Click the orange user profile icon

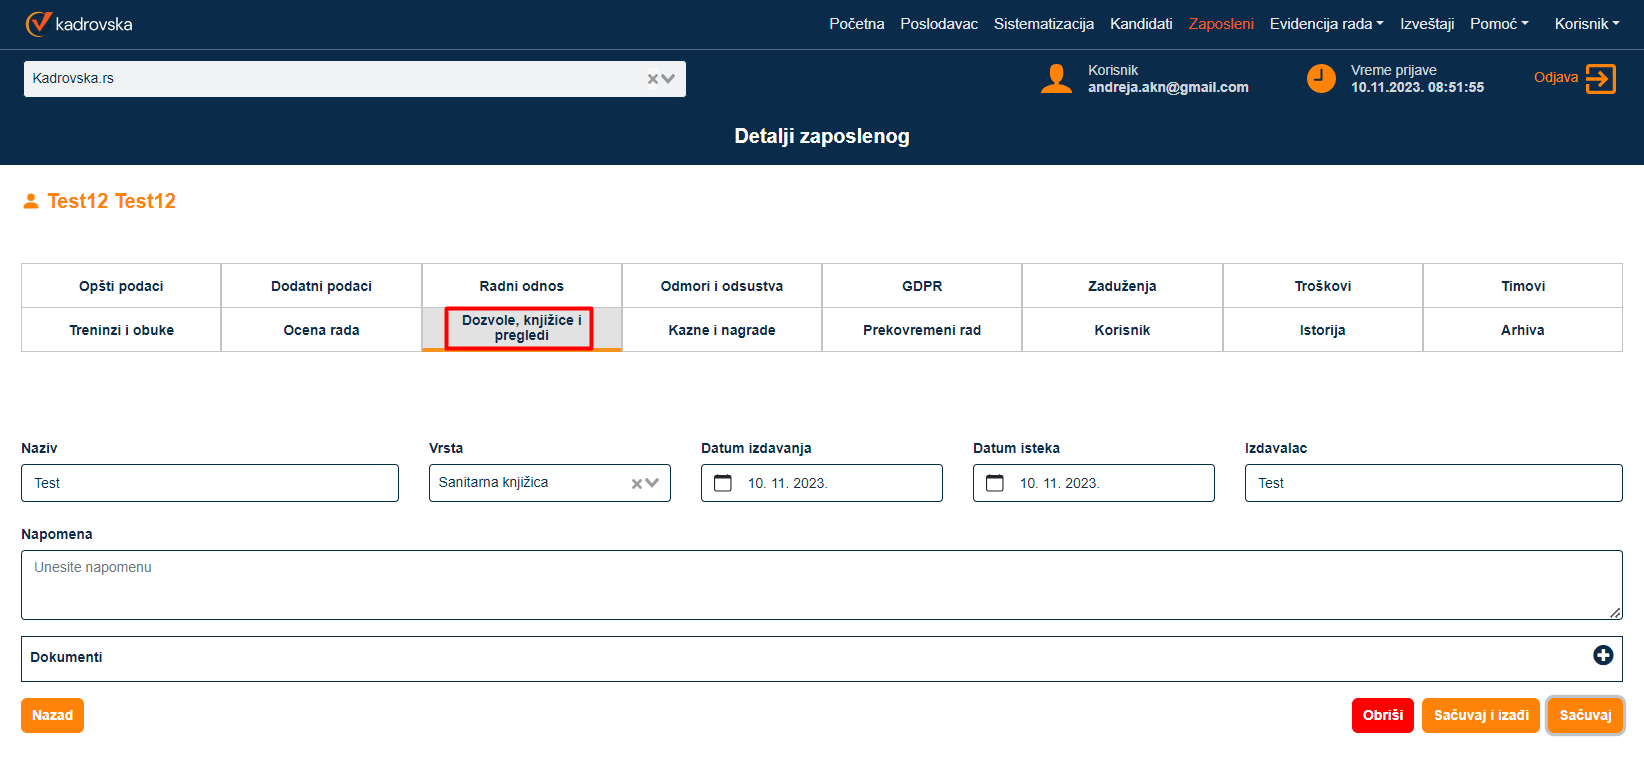(1056, 79)
